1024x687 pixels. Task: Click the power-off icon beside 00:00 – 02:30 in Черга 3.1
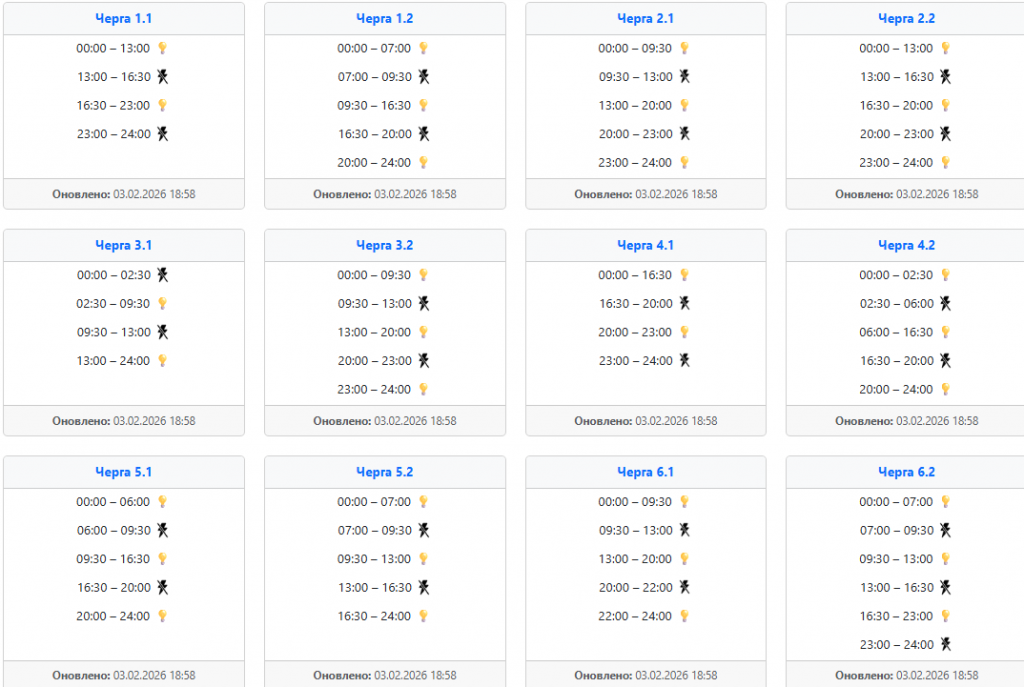pos(162,275)
